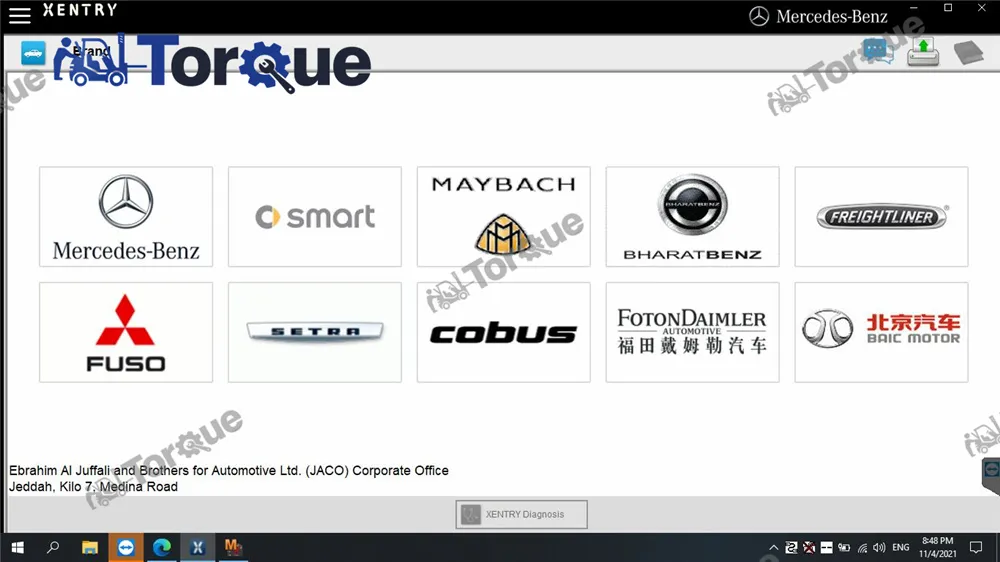Select the smart brand tile
Screen dimensions: 1000x562
coord(314,217)
